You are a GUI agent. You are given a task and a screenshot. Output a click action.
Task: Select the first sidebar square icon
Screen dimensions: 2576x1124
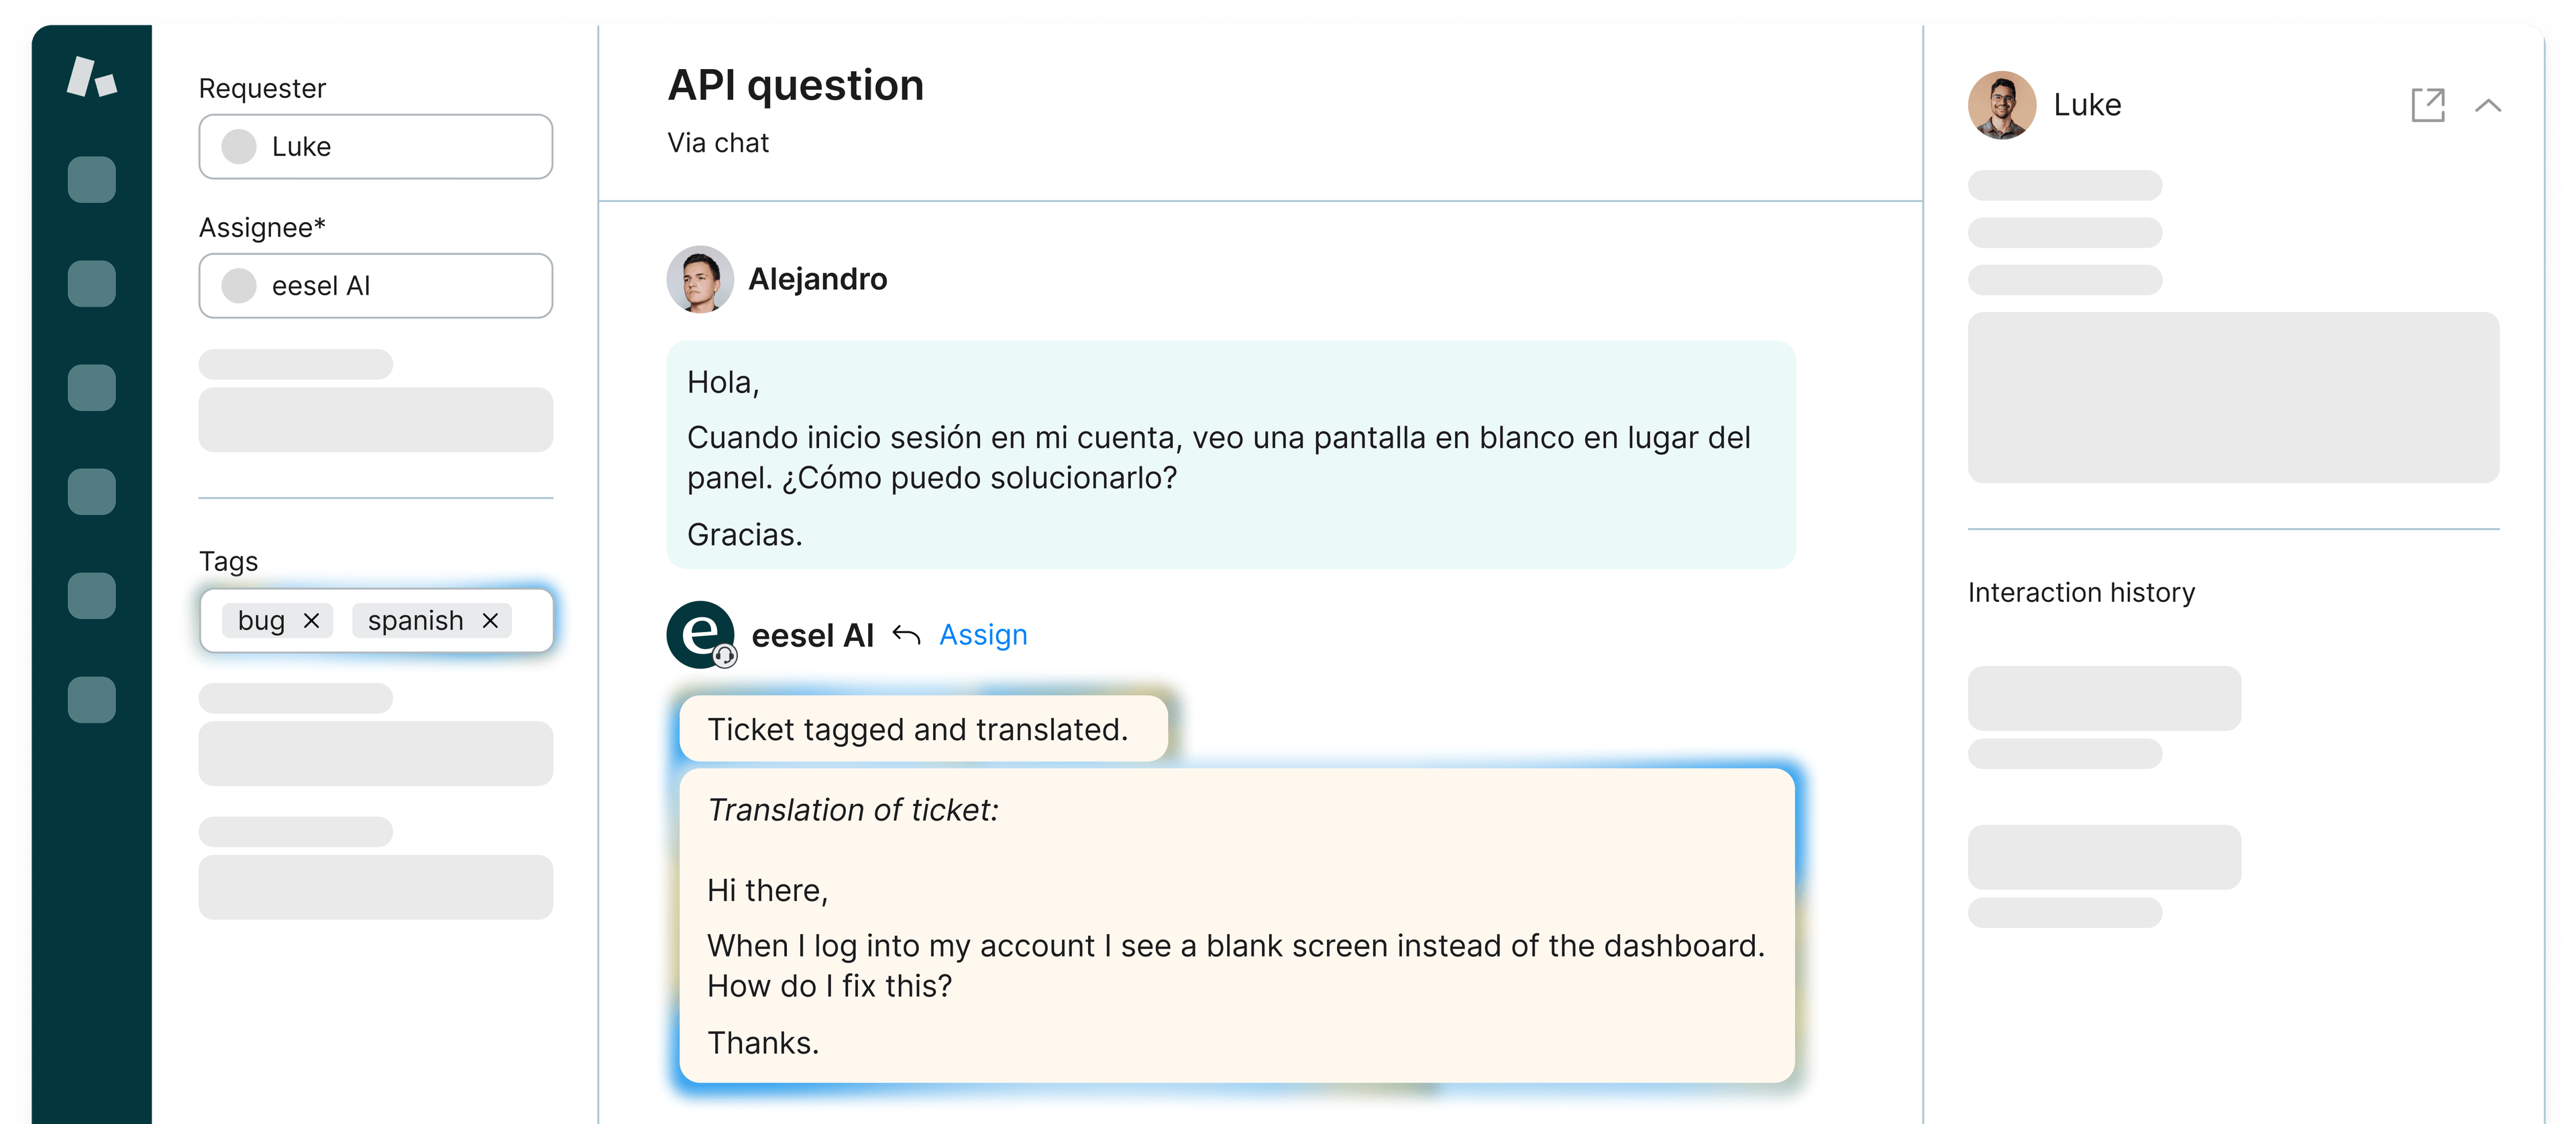pyautogui.click(x=91, y=180)
